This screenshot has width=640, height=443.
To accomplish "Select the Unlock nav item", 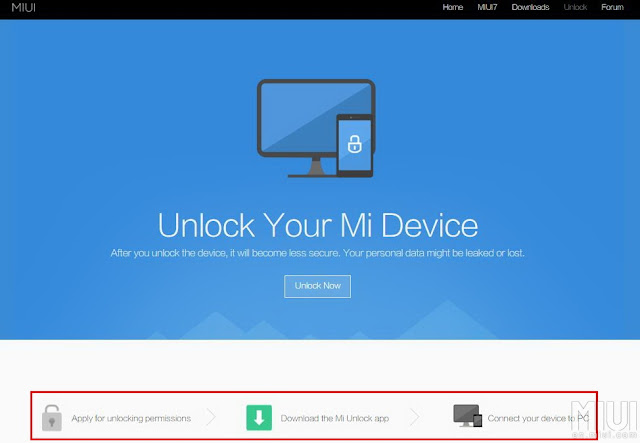I will 575,7.
